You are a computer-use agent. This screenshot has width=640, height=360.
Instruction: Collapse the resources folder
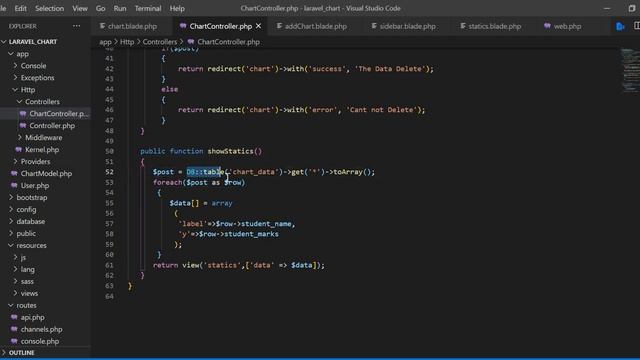click(31, 246)
